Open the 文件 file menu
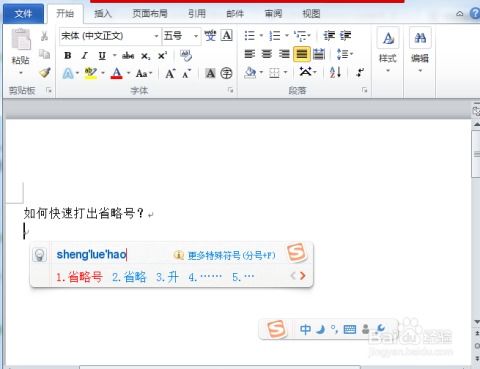Image resolution: width=480 pixels, height=369 pixels. pyautogui.click(x=23, y=14)
